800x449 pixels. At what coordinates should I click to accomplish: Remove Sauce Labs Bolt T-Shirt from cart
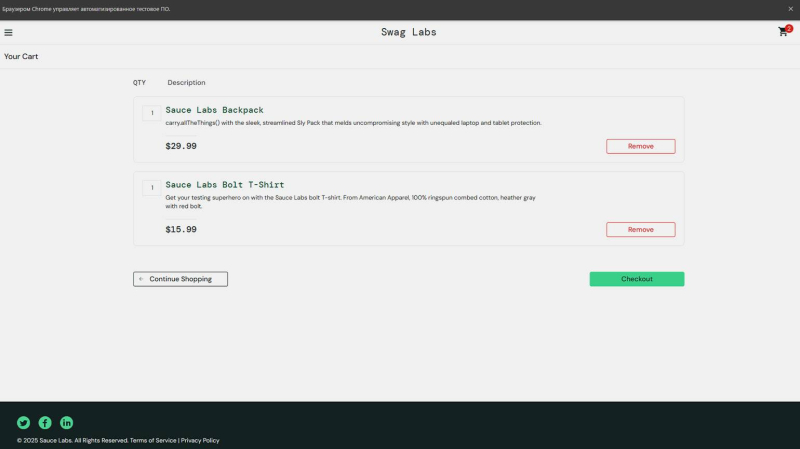pyautogui.click(x=640, y=230)
